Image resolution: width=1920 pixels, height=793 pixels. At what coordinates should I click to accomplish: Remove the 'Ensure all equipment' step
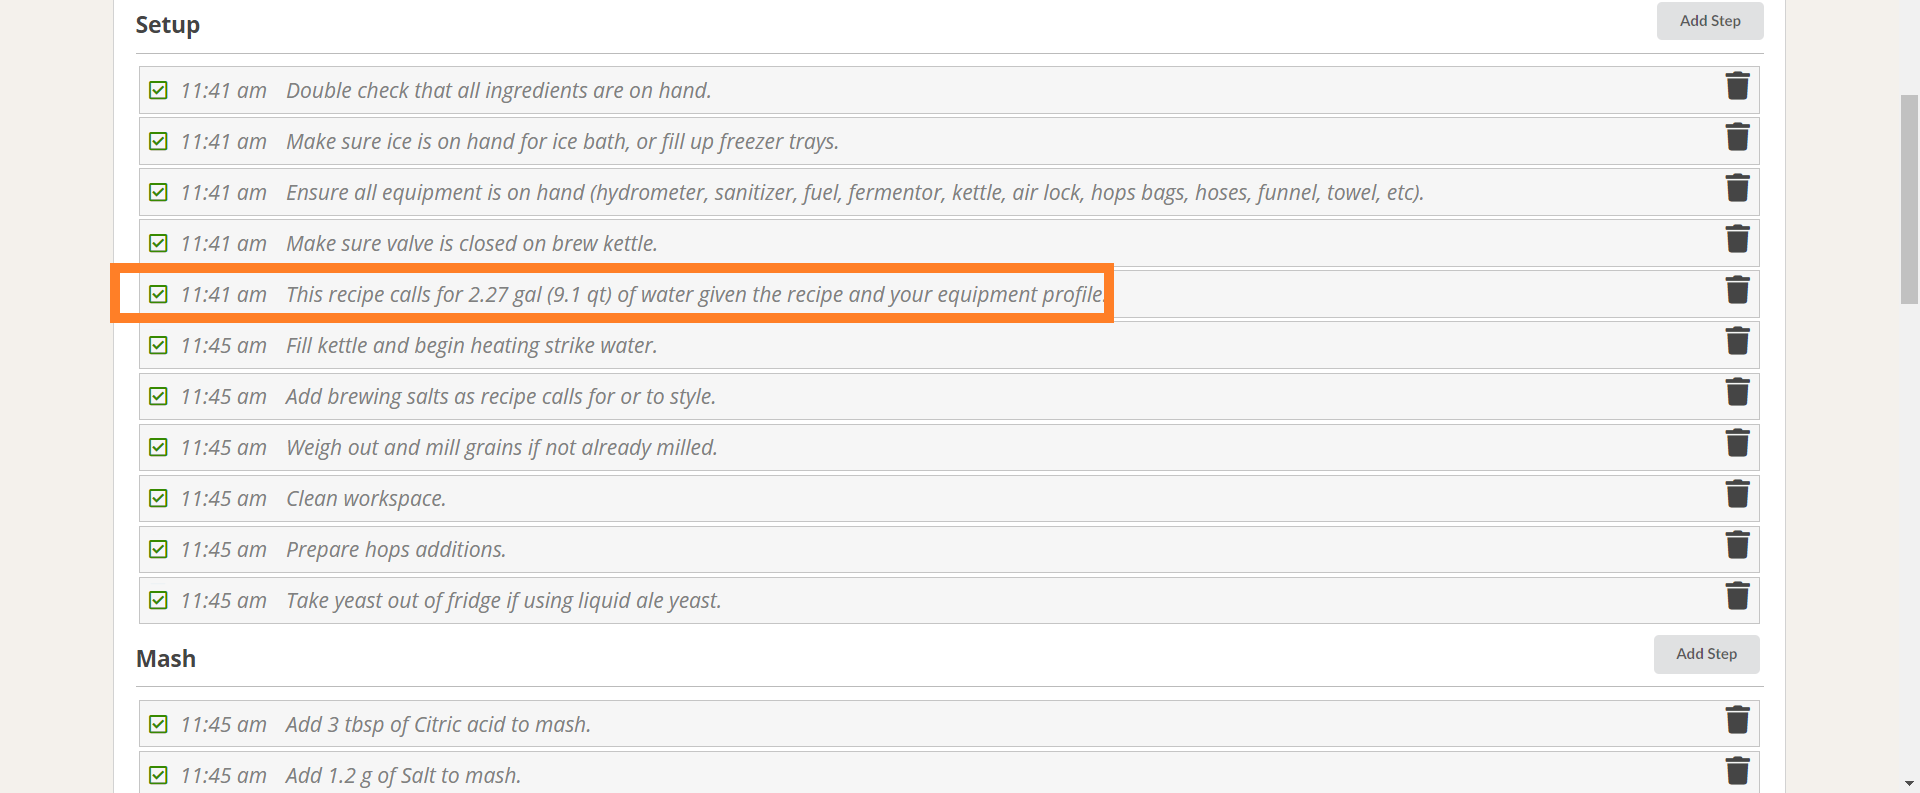1737,188
